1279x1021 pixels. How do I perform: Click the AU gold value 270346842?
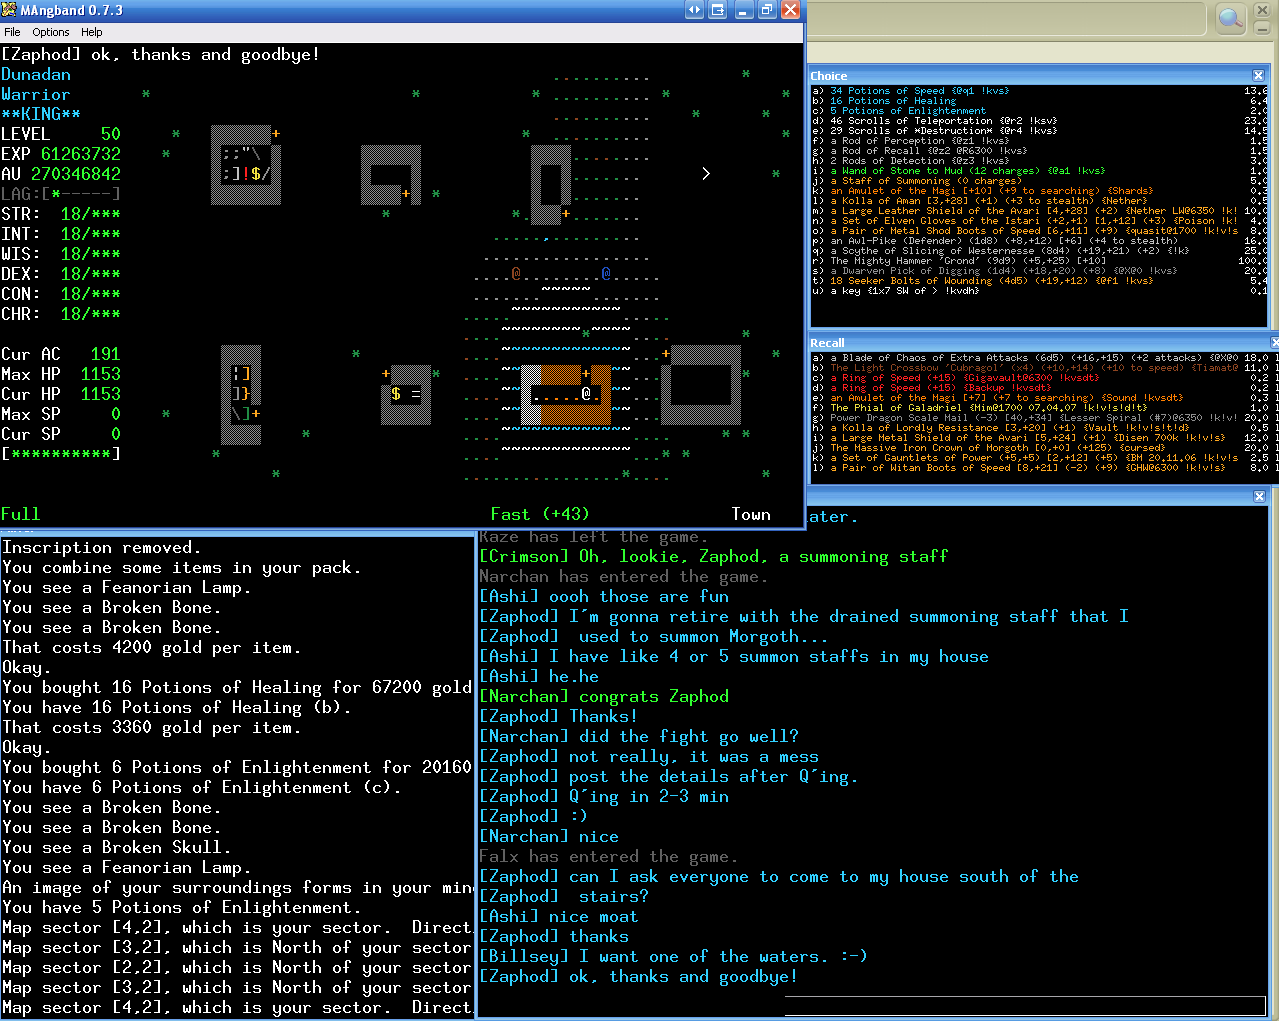76,174
